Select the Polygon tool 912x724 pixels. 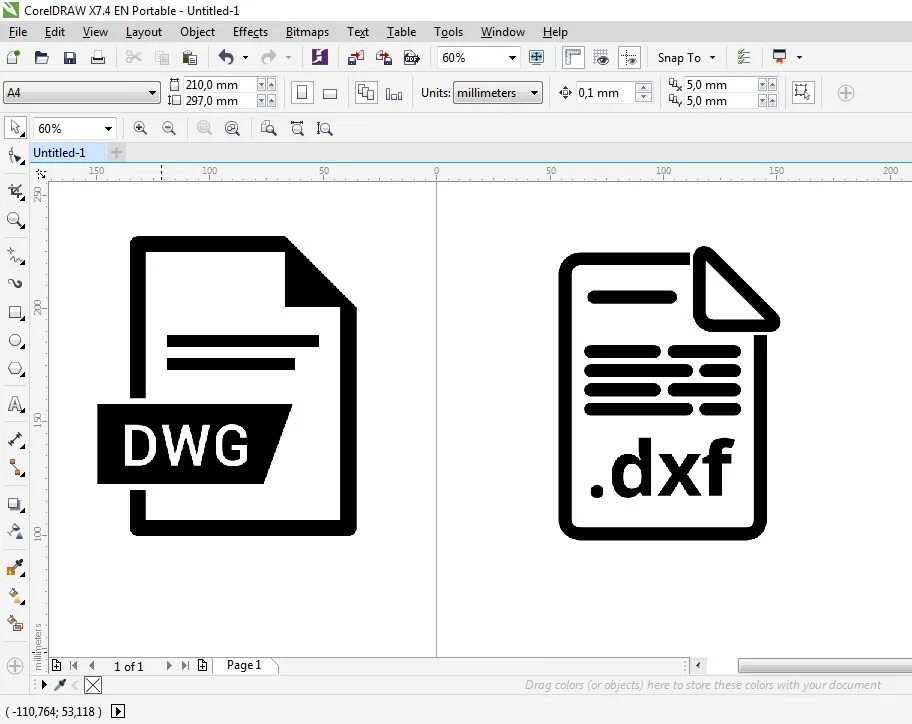click(15, 369)
